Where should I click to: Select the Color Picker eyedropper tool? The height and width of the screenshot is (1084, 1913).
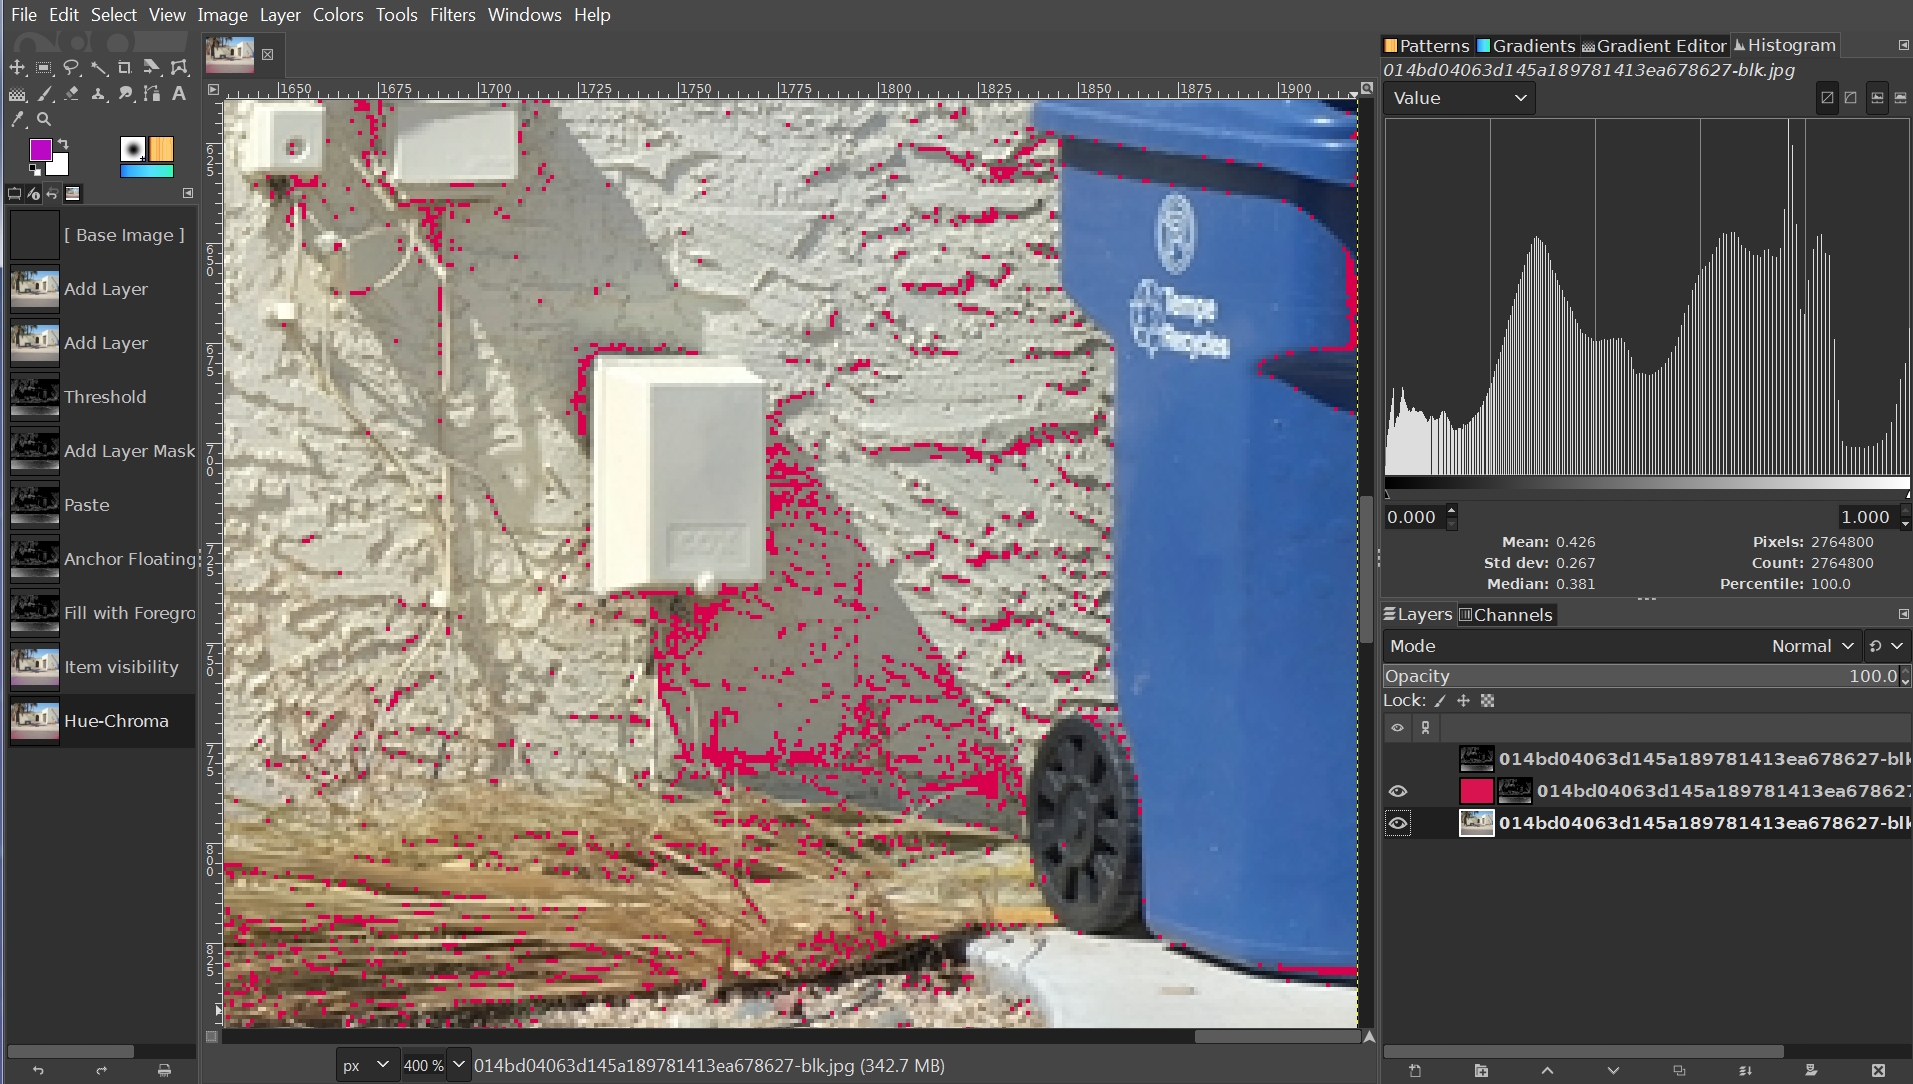coord(17,119)
